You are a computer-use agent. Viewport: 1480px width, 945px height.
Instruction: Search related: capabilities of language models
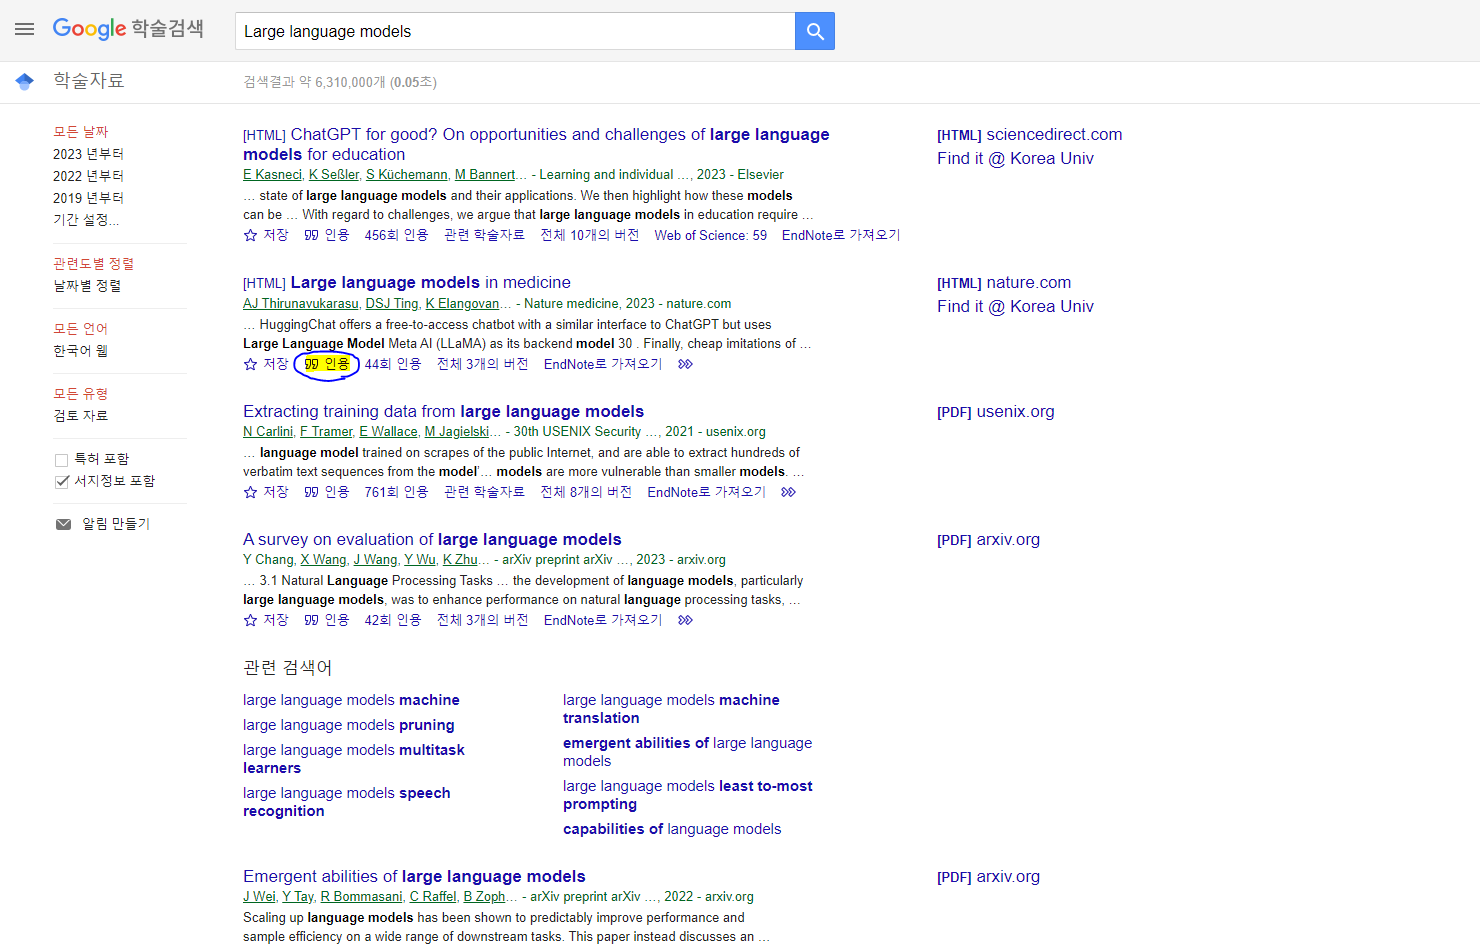point(672,829)
